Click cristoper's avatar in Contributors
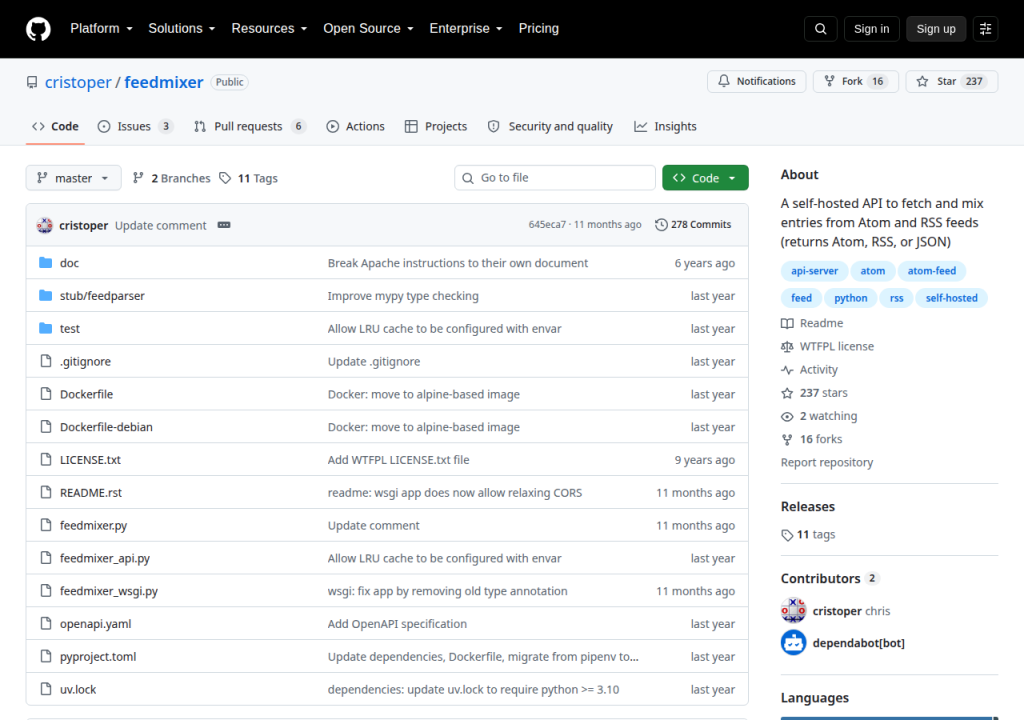Viewport: 1024px width, 720px height. point(793,611)
